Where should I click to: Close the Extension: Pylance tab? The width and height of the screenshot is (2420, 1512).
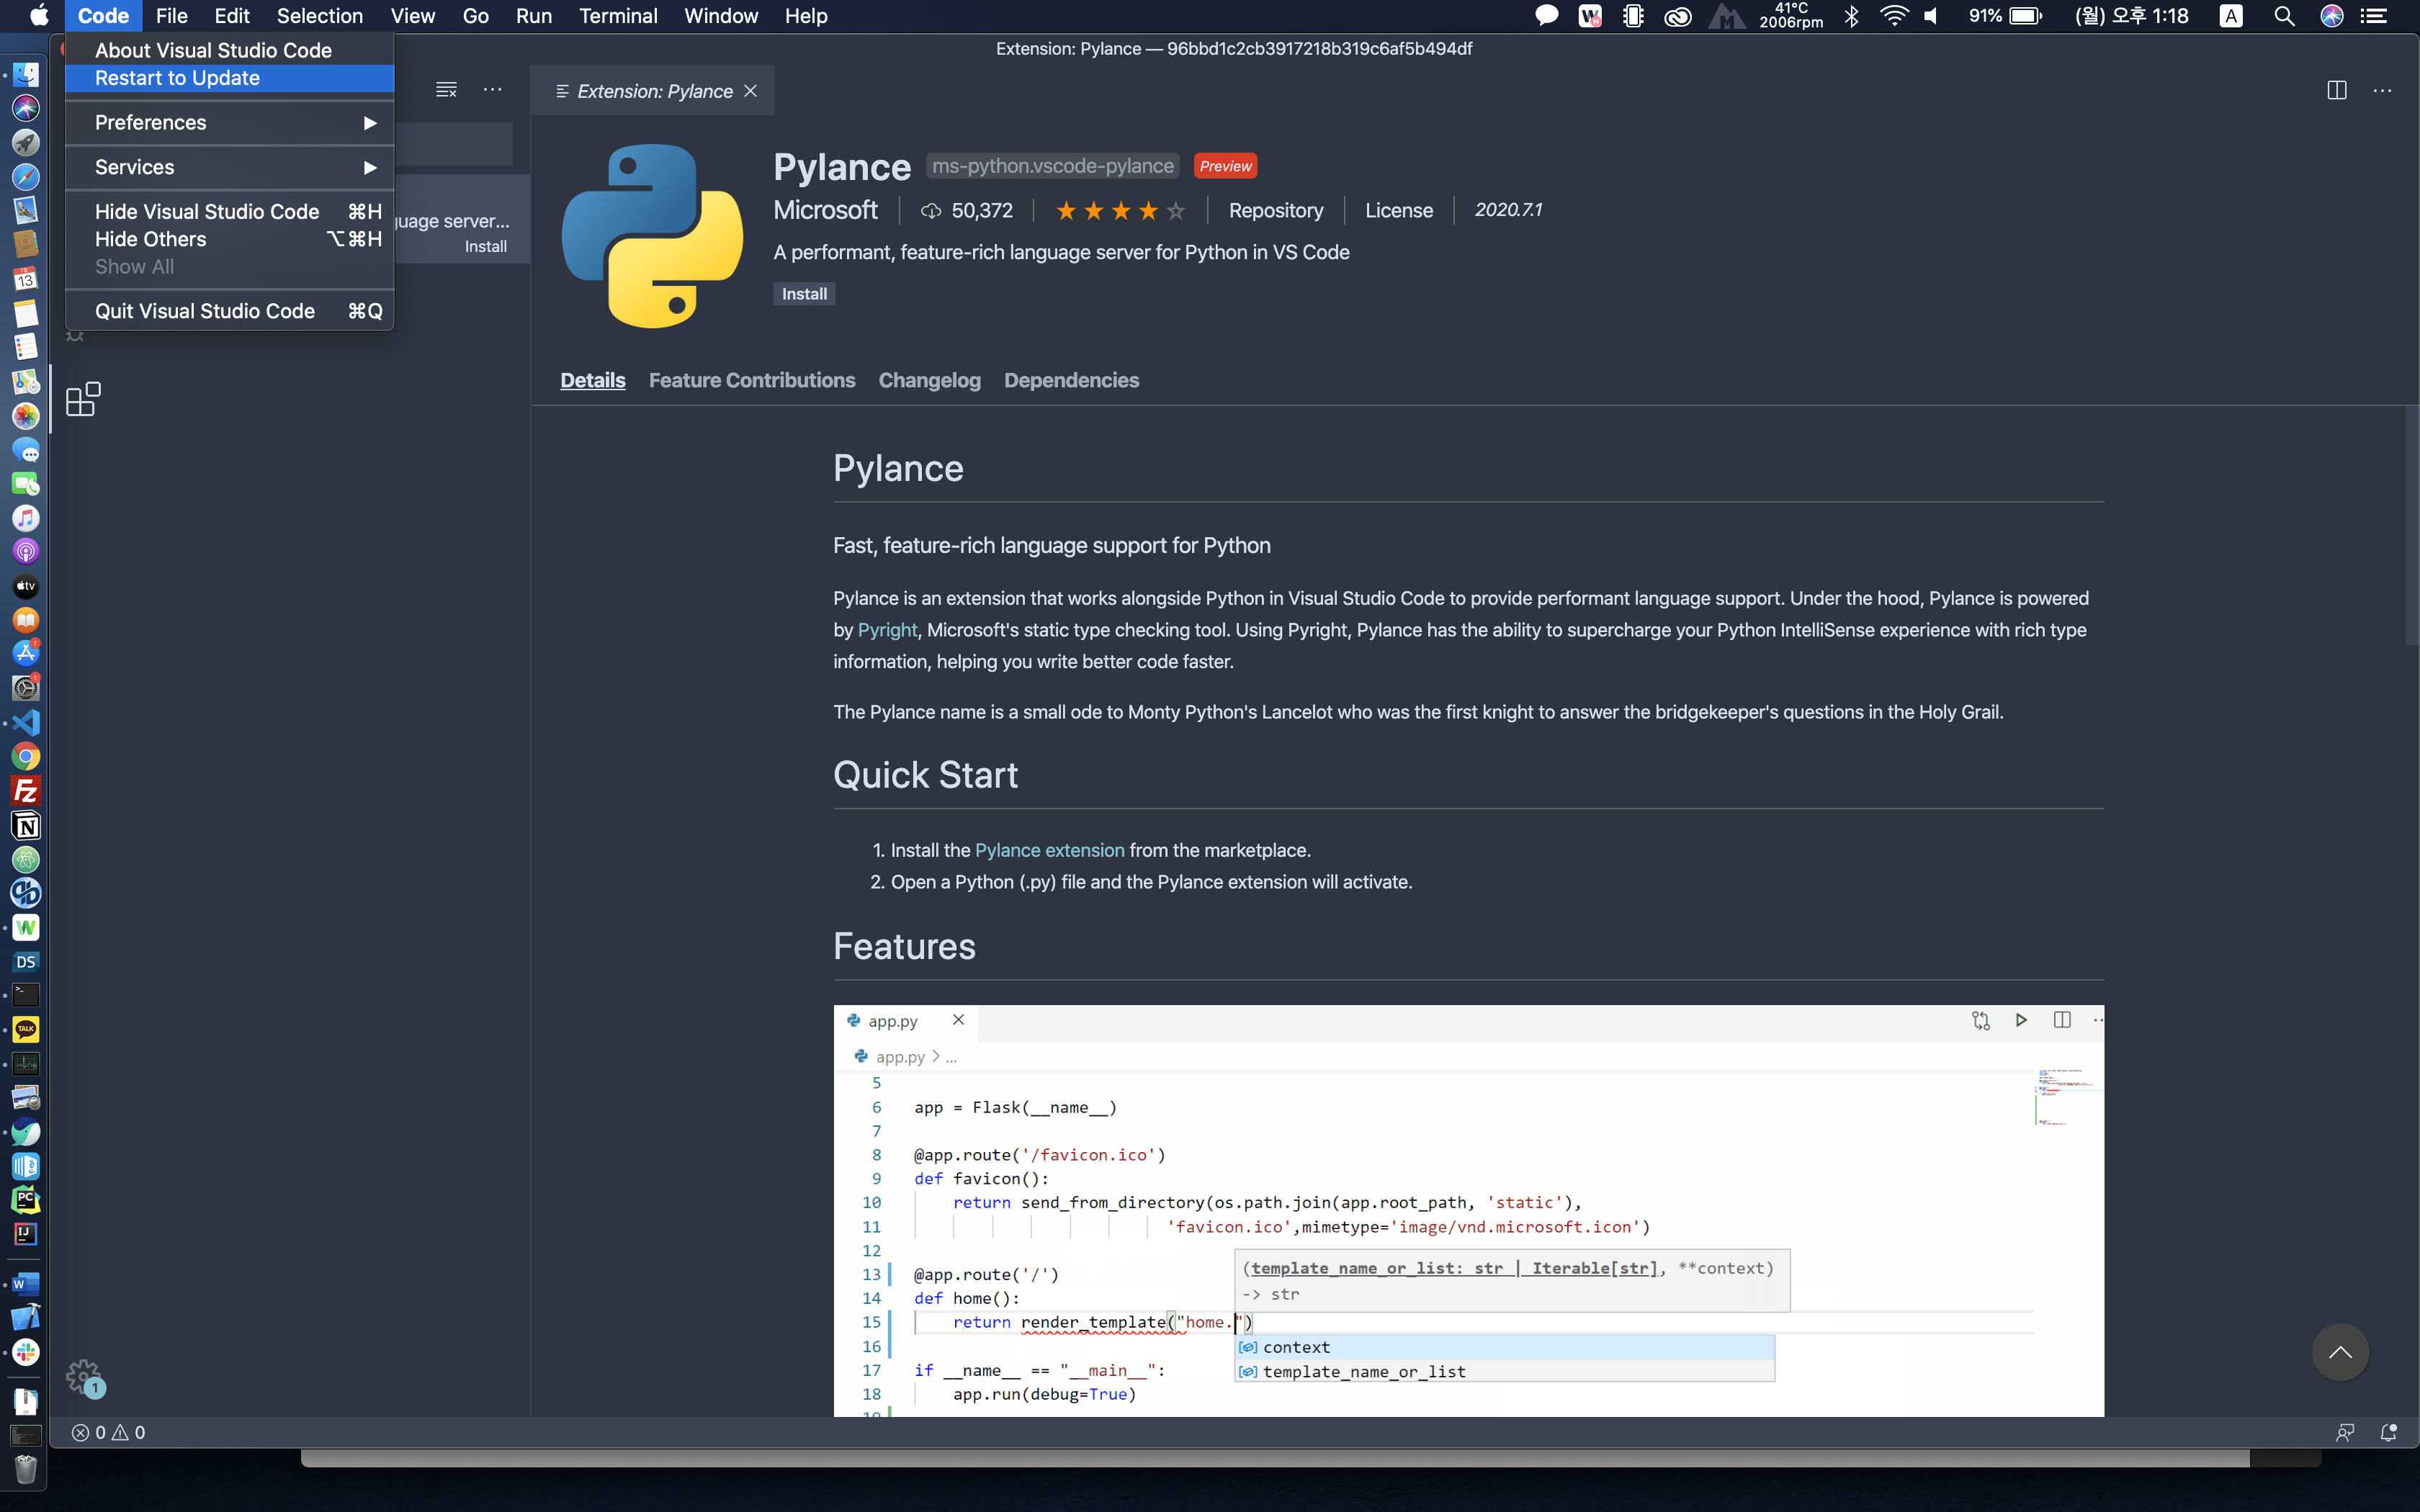(750, 91)
